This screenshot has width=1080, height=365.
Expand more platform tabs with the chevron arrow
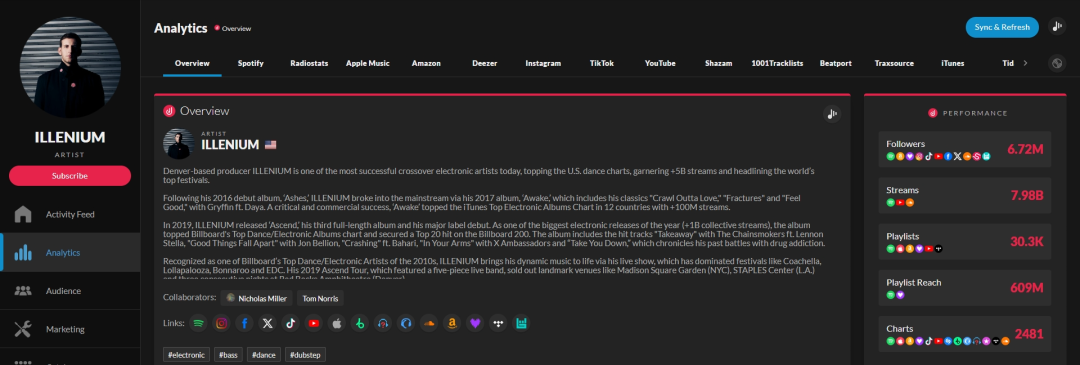point(1026,63)
